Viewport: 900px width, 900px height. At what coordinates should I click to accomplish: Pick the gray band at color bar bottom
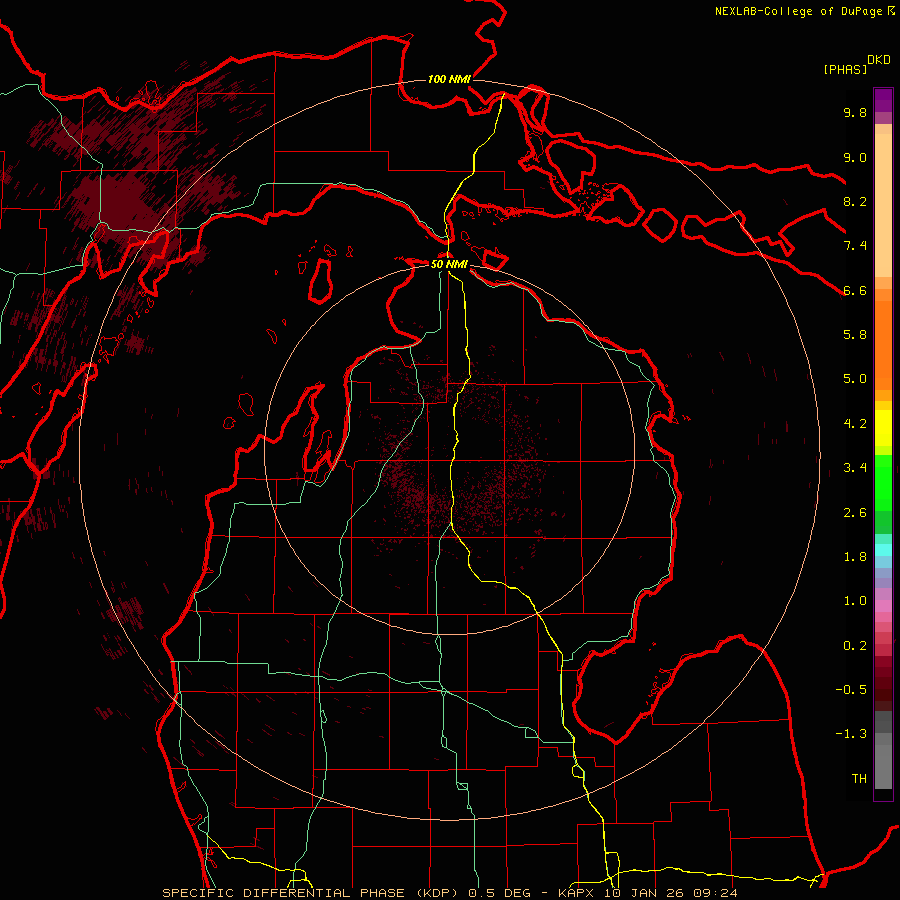[x=883, y=761]
